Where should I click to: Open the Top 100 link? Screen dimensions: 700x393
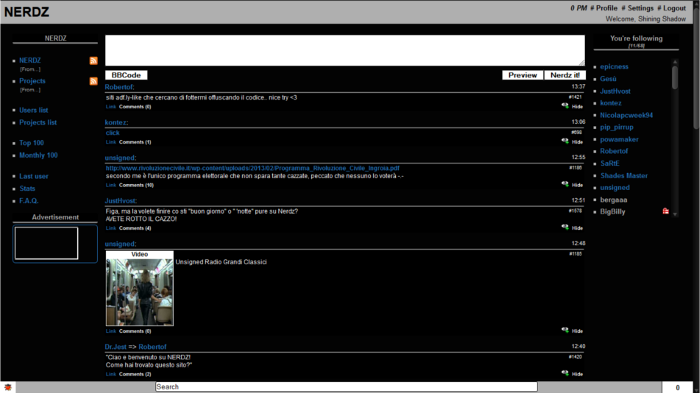click(x=31, y=143)
